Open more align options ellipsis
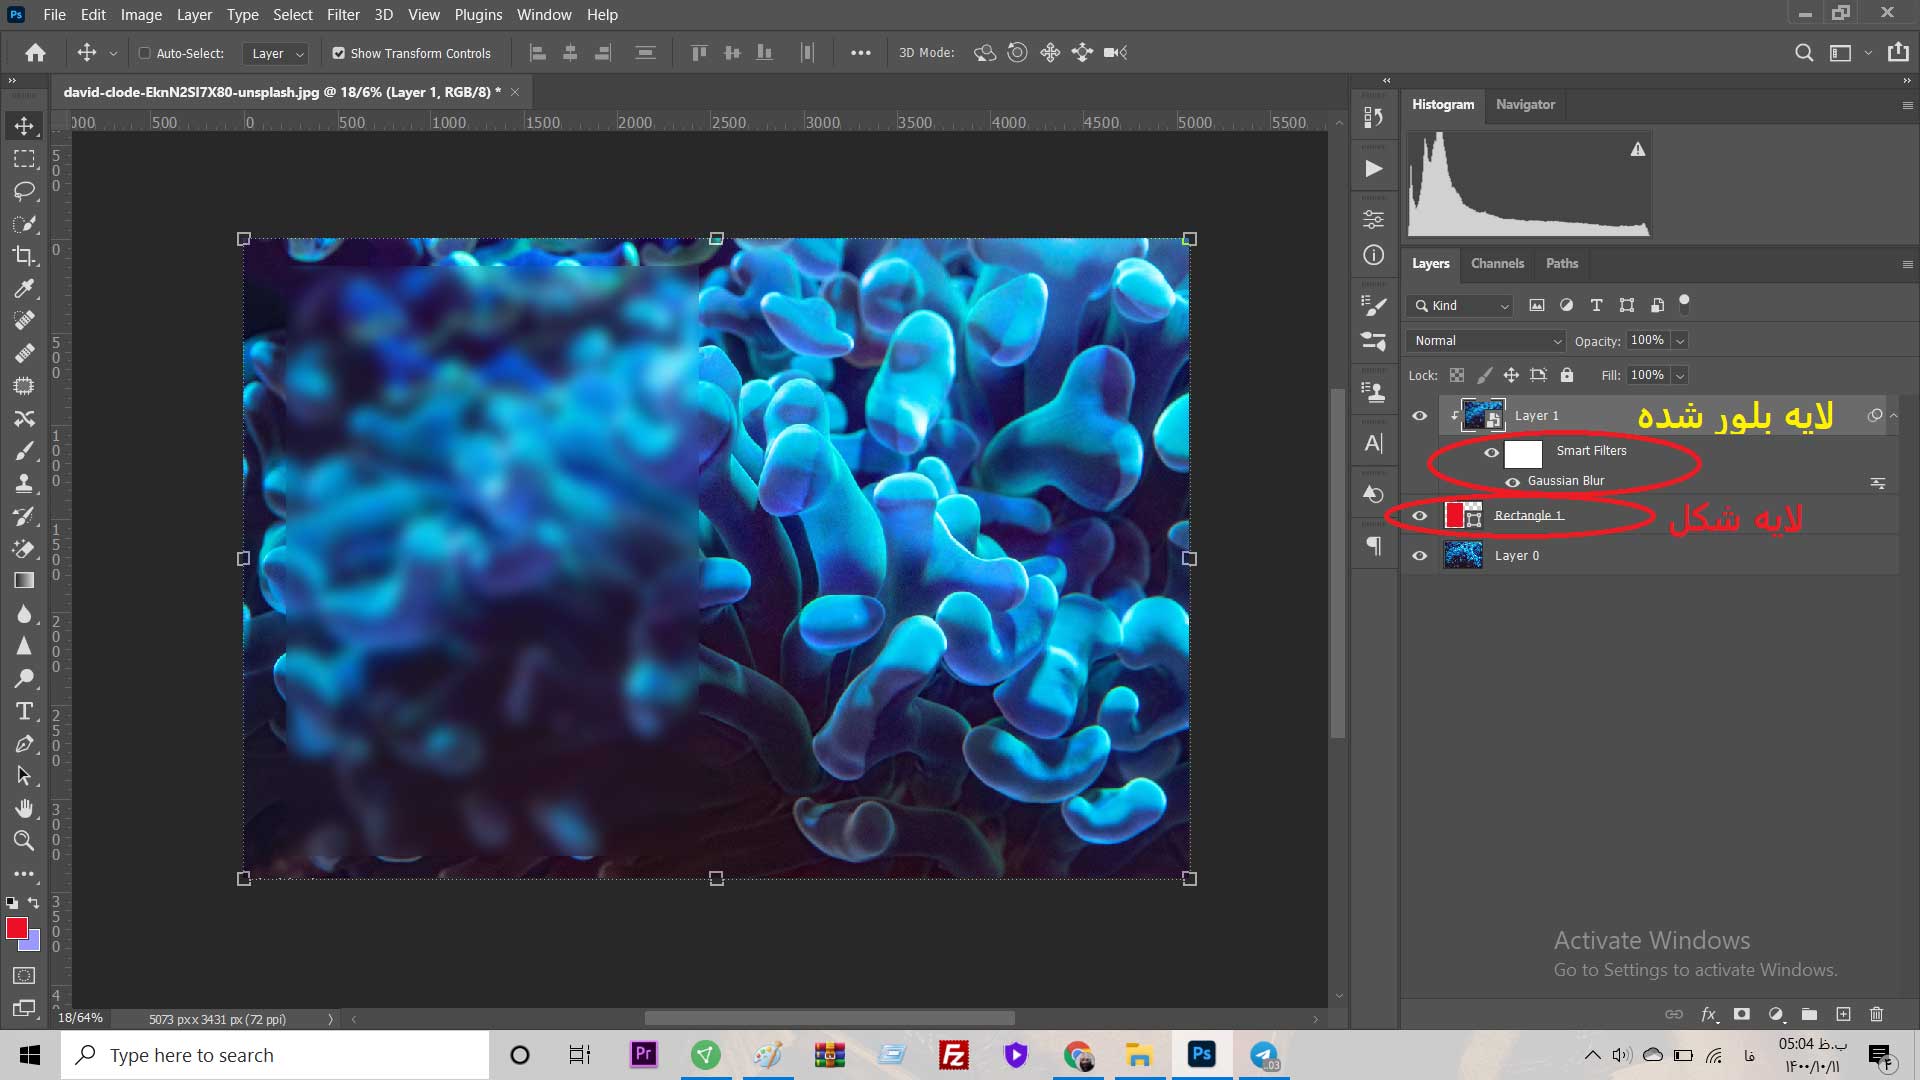 pos(860,53)
